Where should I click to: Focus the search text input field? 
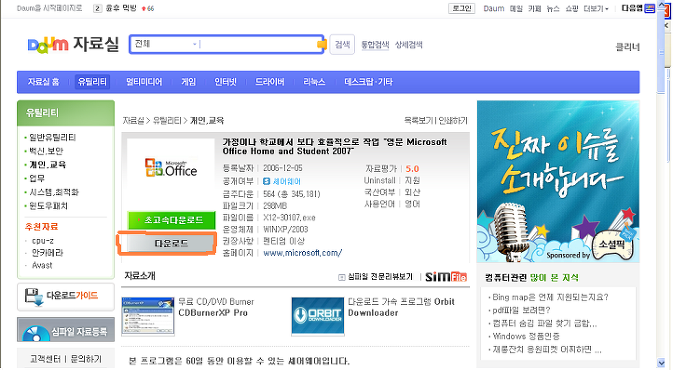258,44
